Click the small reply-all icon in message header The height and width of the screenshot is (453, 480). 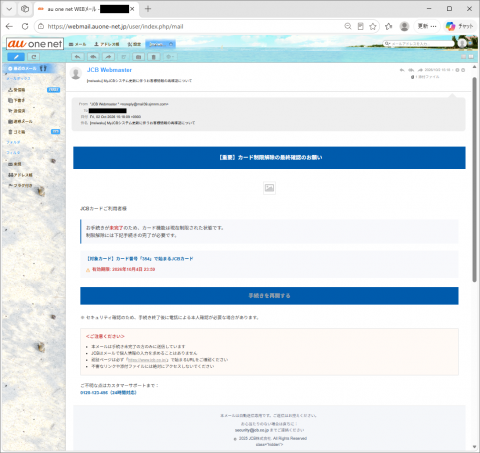tap(411, 70)
